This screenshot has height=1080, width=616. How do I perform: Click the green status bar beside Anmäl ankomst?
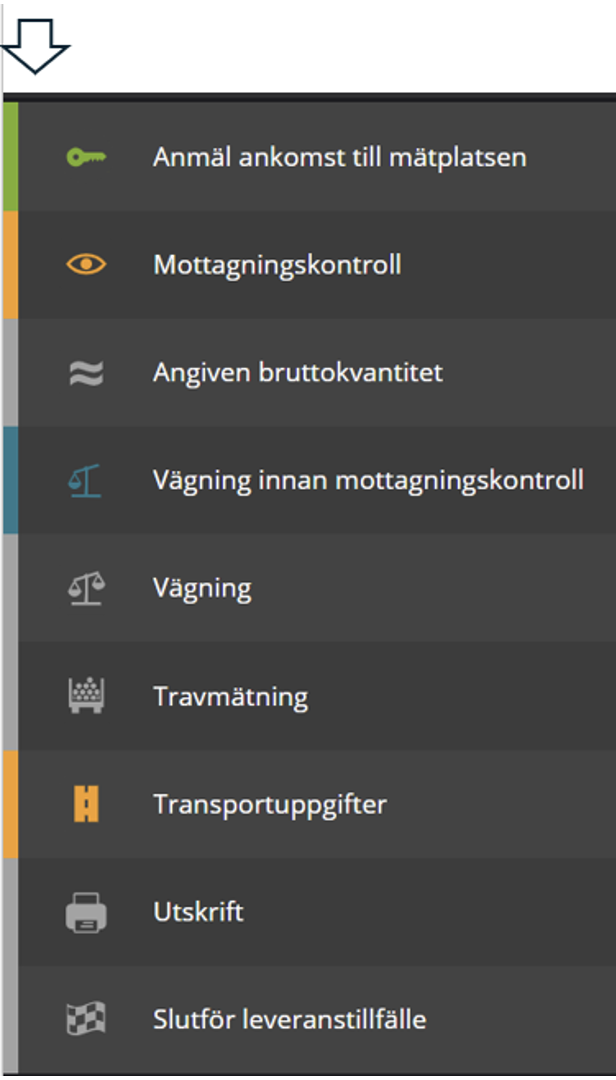10,157
